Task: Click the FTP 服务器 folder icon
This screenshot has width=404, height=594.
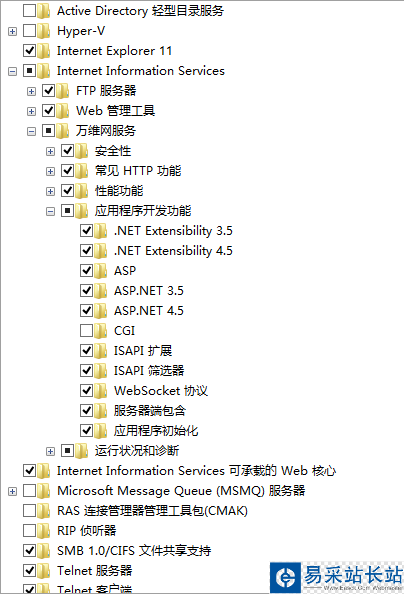Action: click(63, 91)
